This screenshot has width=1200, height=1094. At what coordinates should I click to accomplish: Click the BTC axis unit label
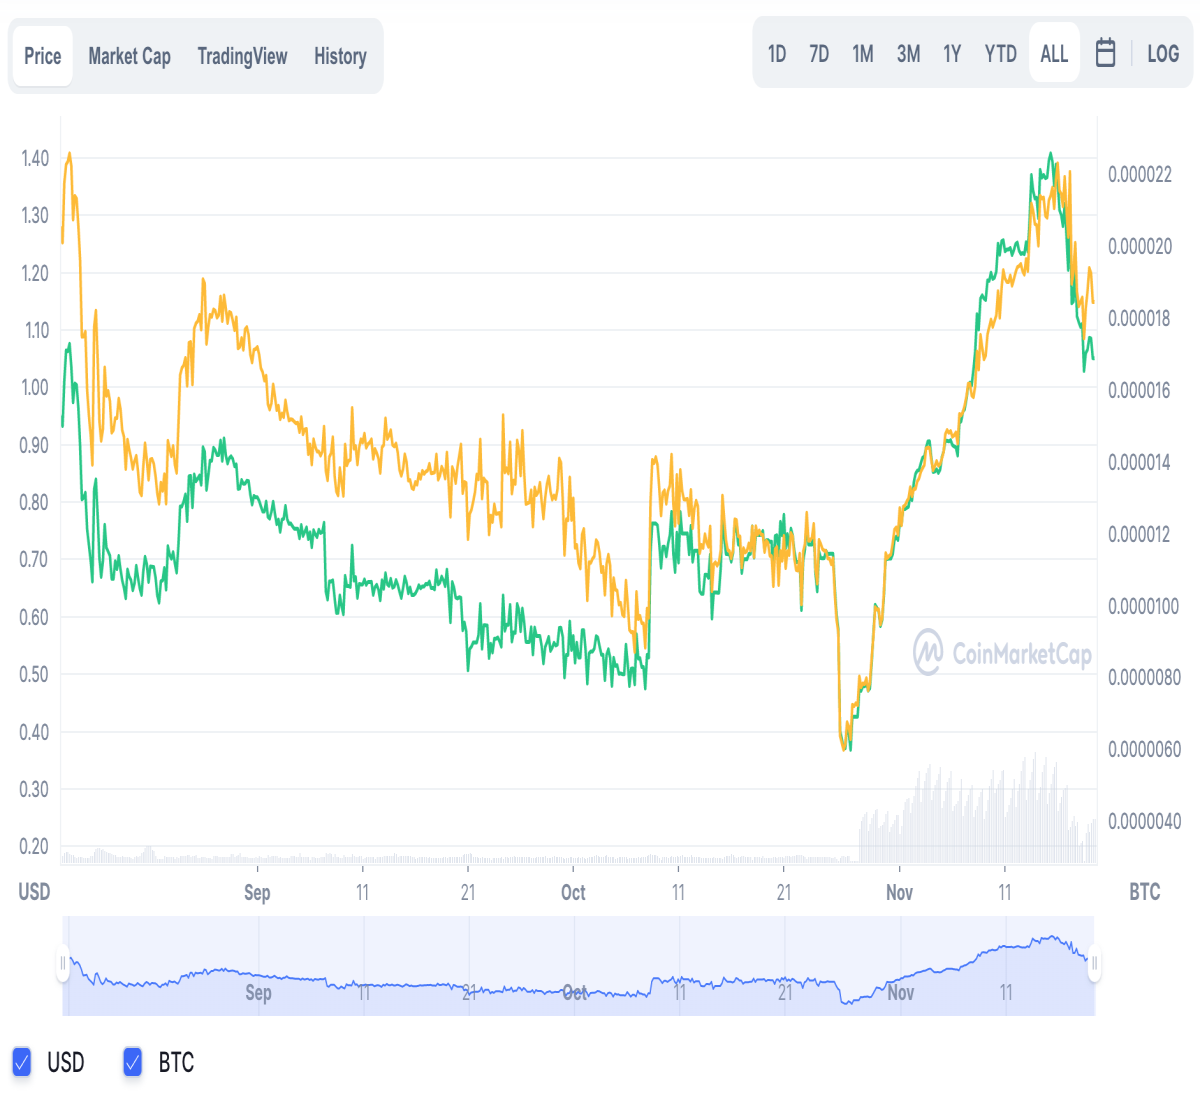point(1145,891)
